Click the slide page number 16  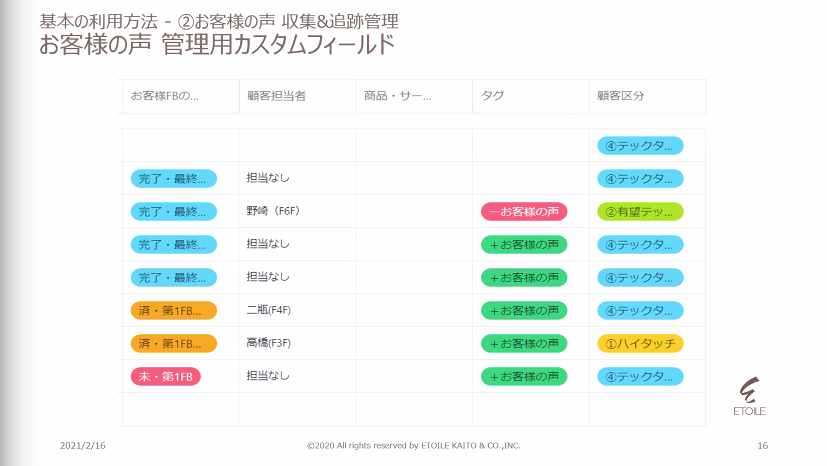pos(763,445)
